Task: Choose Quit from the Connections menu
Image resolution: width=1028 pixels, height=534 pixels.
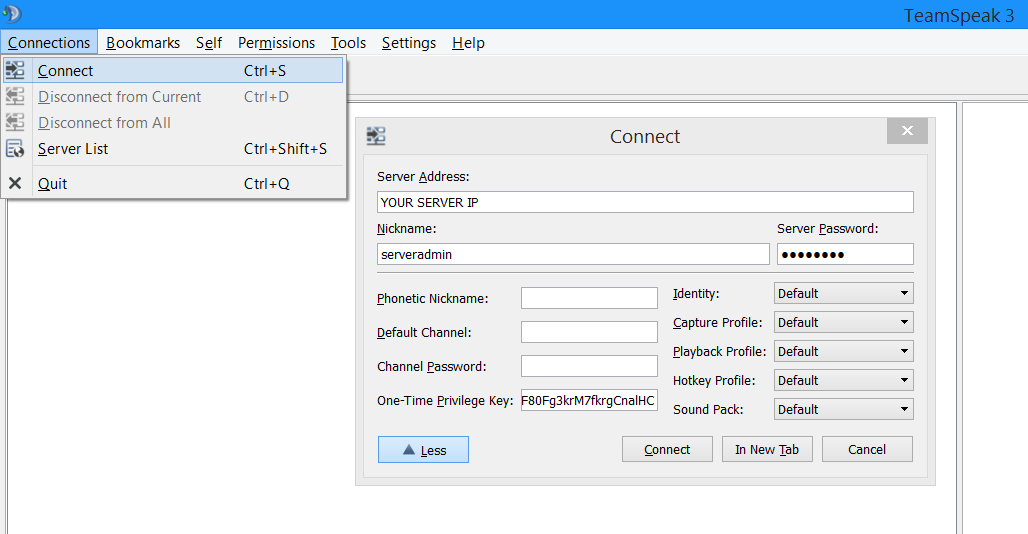Action: click(x=173, y=183)
